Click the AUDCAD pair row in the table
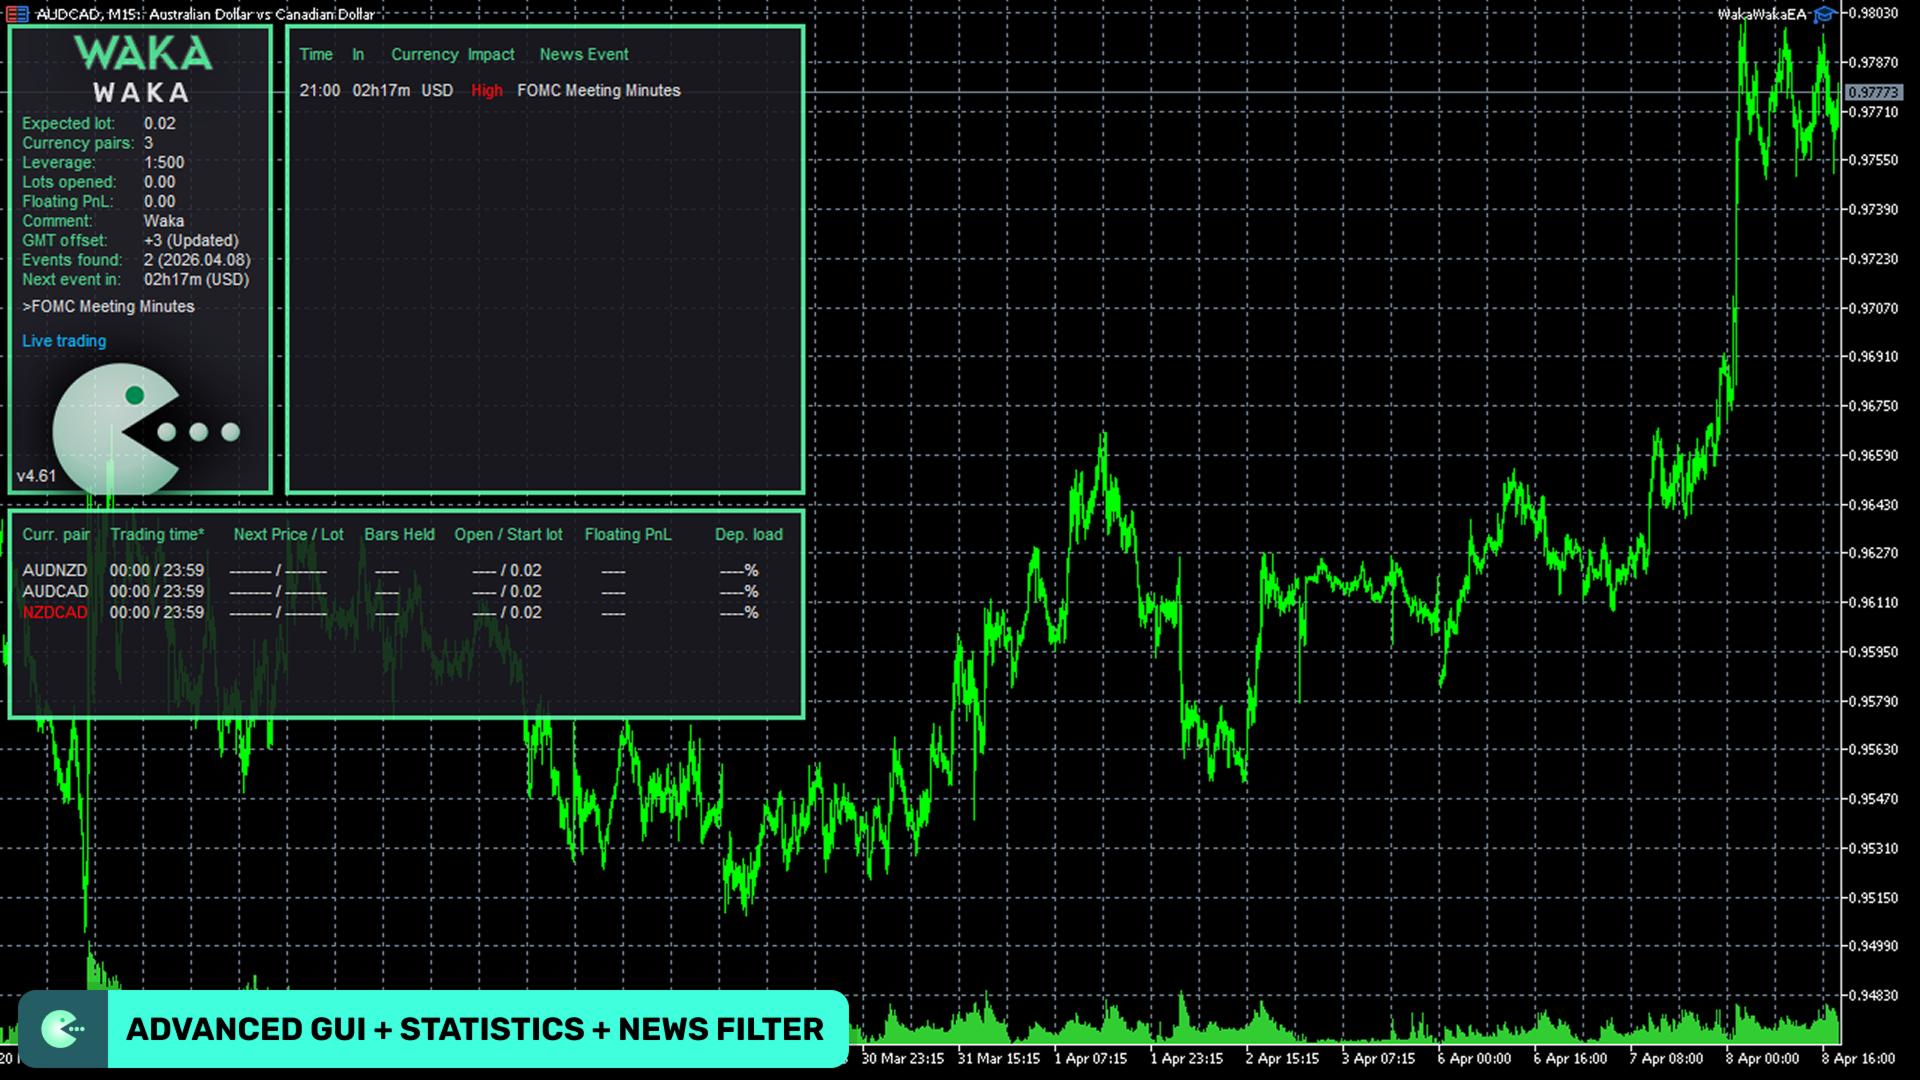Image resolution: width=1920 pixels, height=1080 pixels. click(390, 592)
